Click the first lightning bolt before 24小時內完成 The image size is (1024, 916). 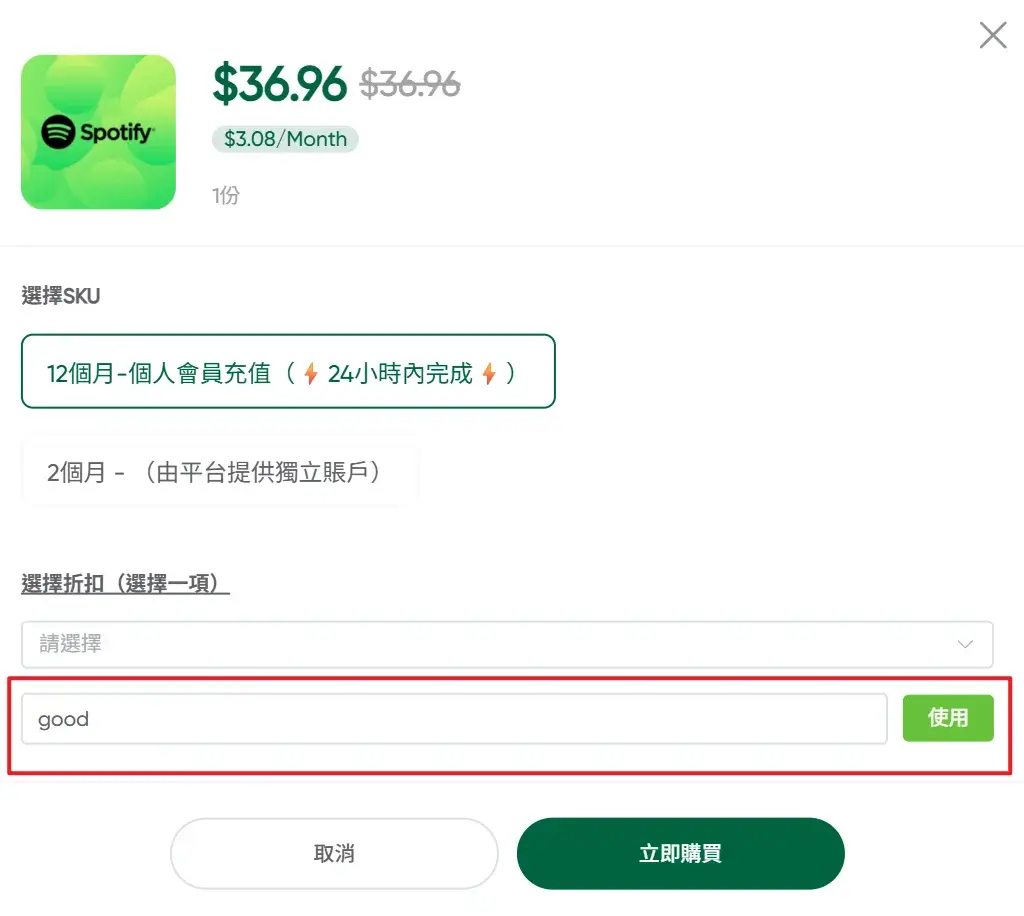(x=311, y=374)
